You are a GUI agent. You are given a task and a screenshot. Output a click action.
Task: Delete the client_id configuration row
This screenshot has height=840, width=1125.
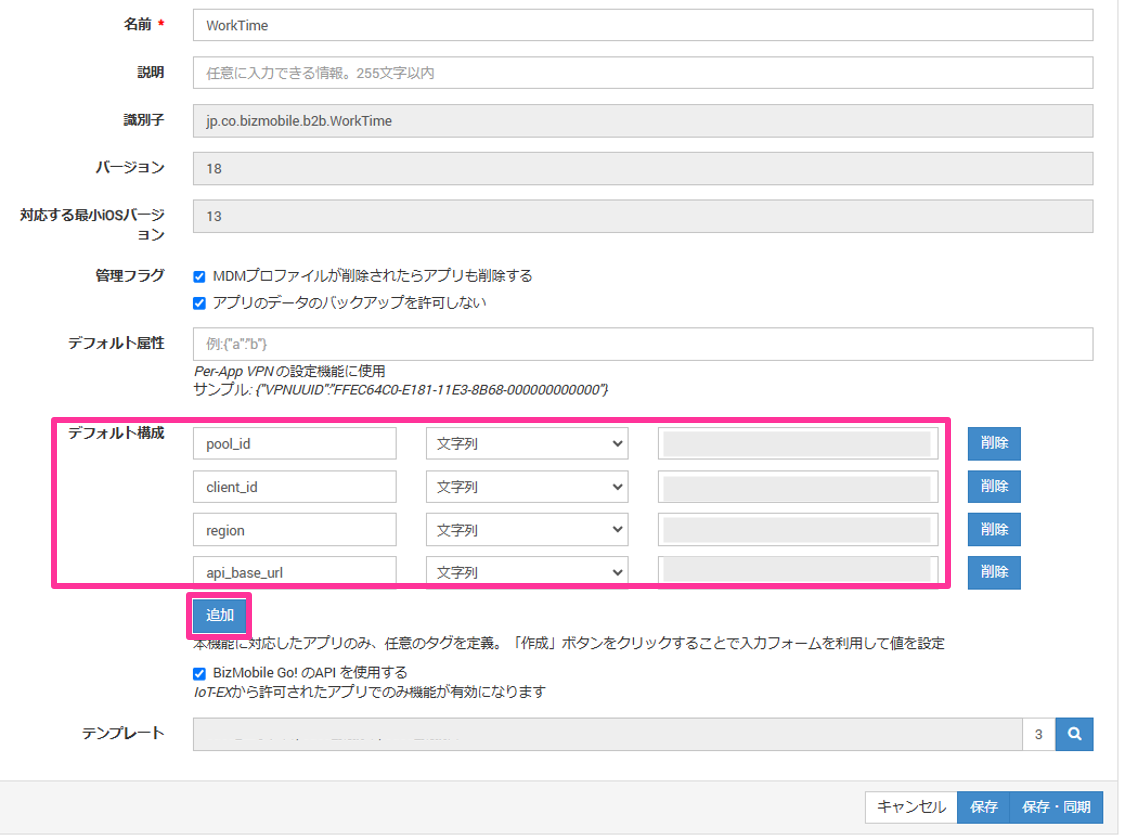pos(993,486)
